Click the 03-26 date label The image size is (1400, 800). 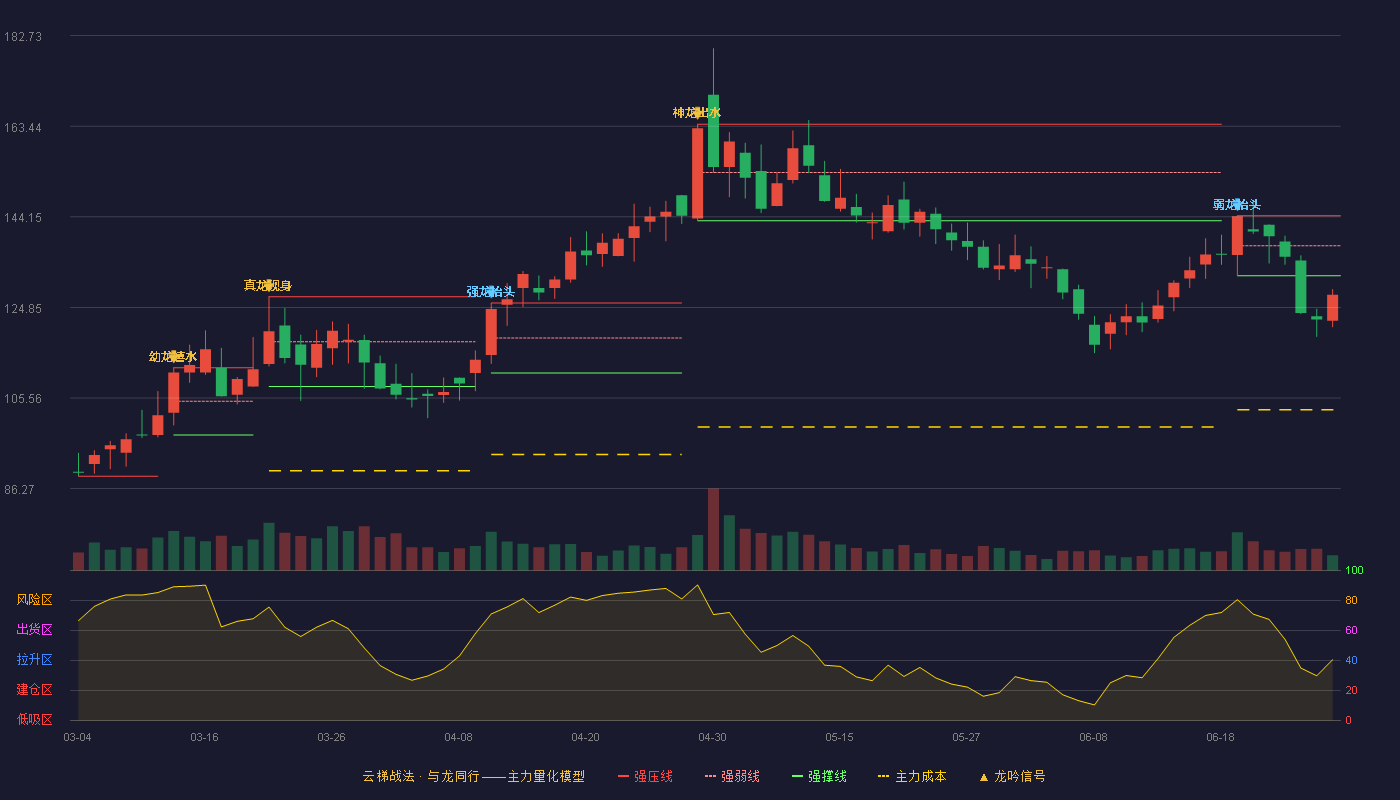click(331, 737)
